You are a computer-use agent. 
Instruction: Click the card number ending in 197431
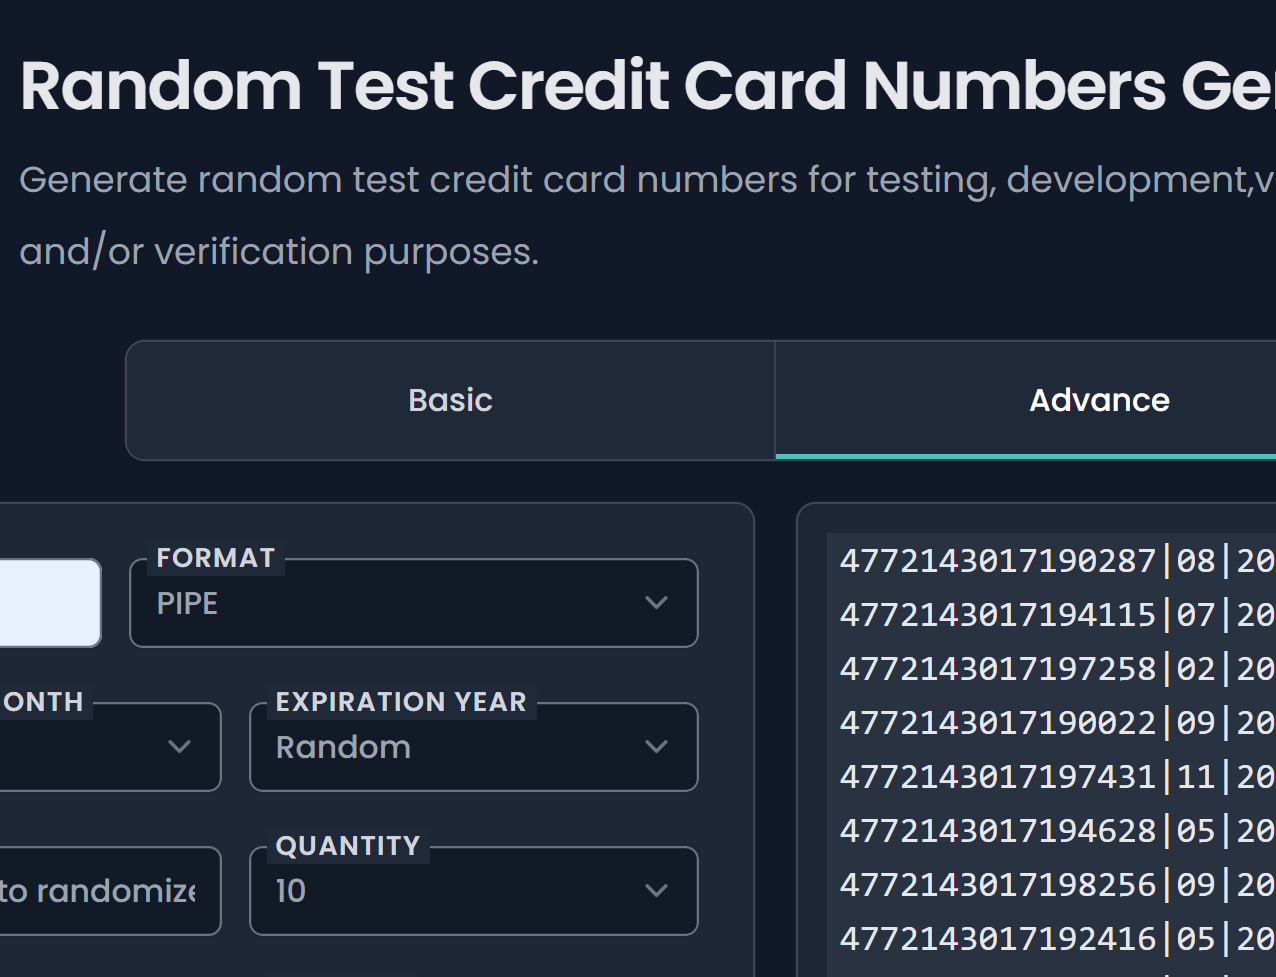click(997, 777)
